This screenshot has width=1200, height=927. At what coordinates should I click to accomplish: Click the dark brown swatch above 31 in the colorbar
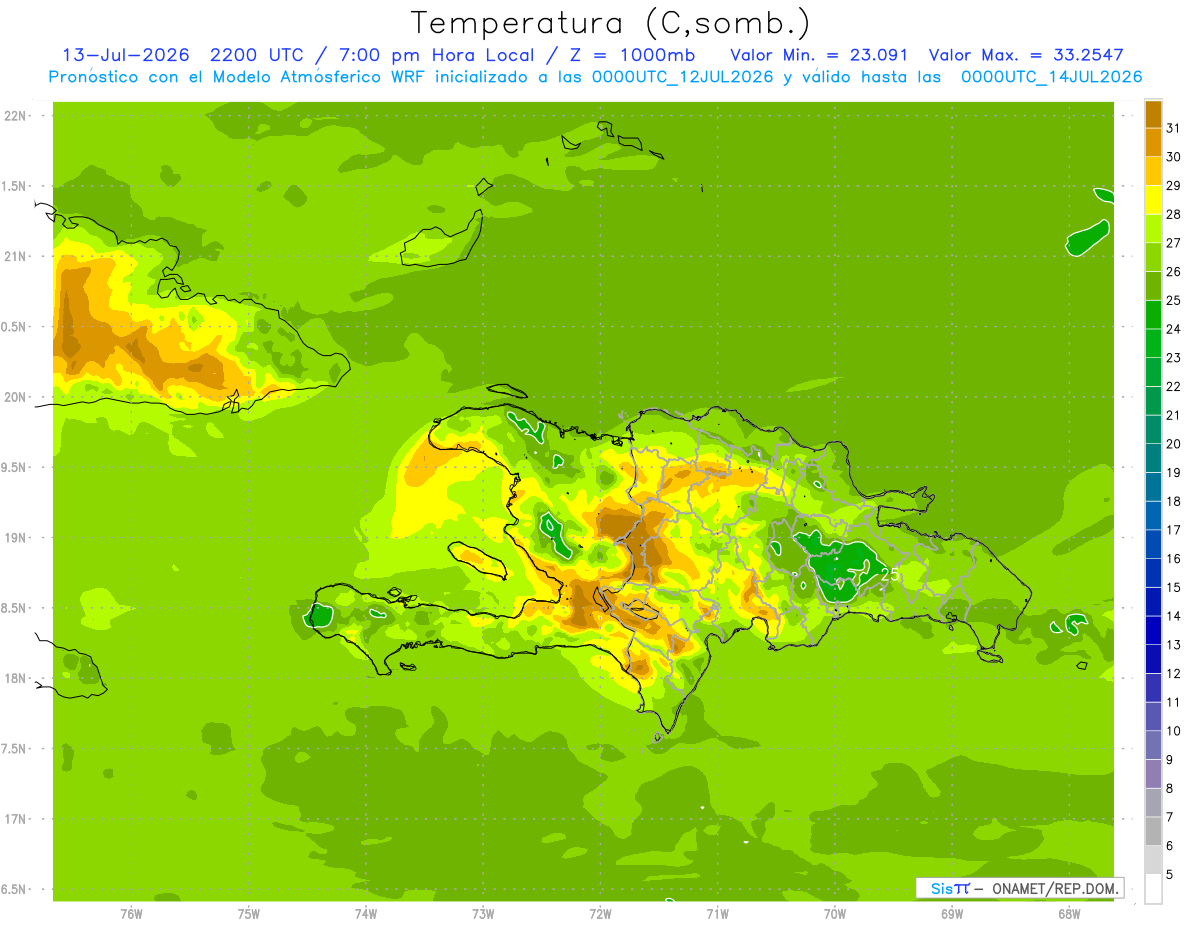point(1153,114)
